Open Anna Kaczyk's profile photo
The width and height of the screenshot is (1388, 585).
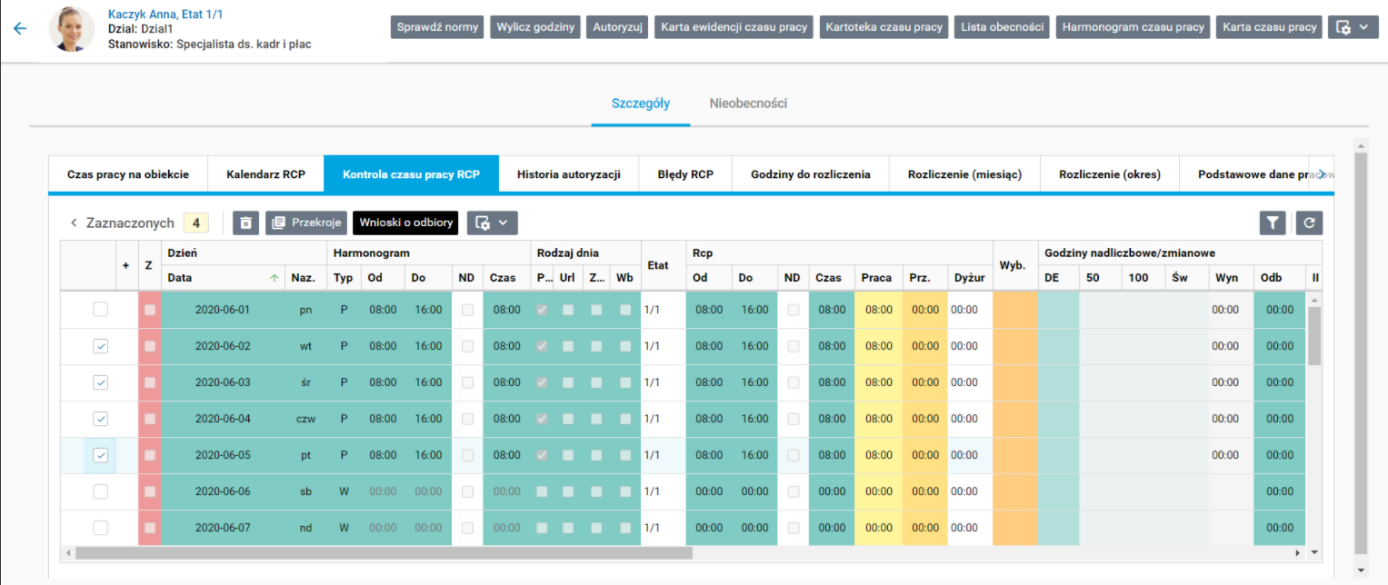pos(72,30)
